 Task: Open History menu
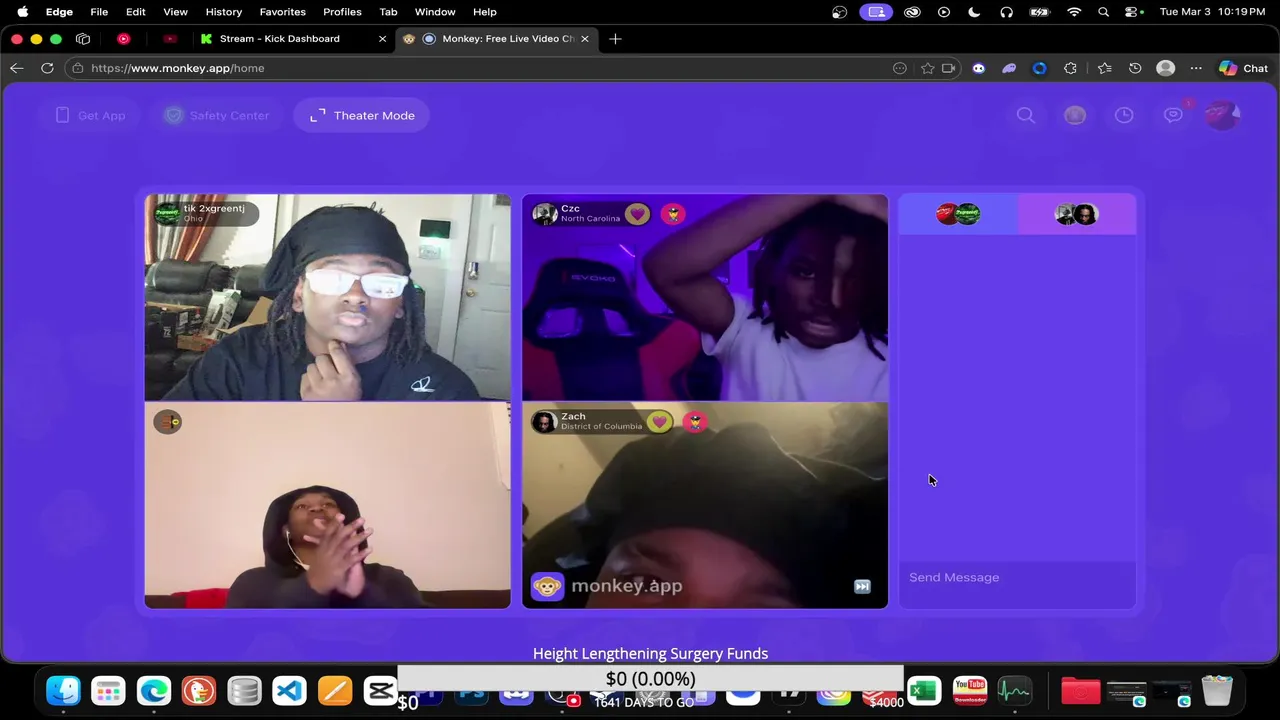pyautogui.click(x=224, y=12)
